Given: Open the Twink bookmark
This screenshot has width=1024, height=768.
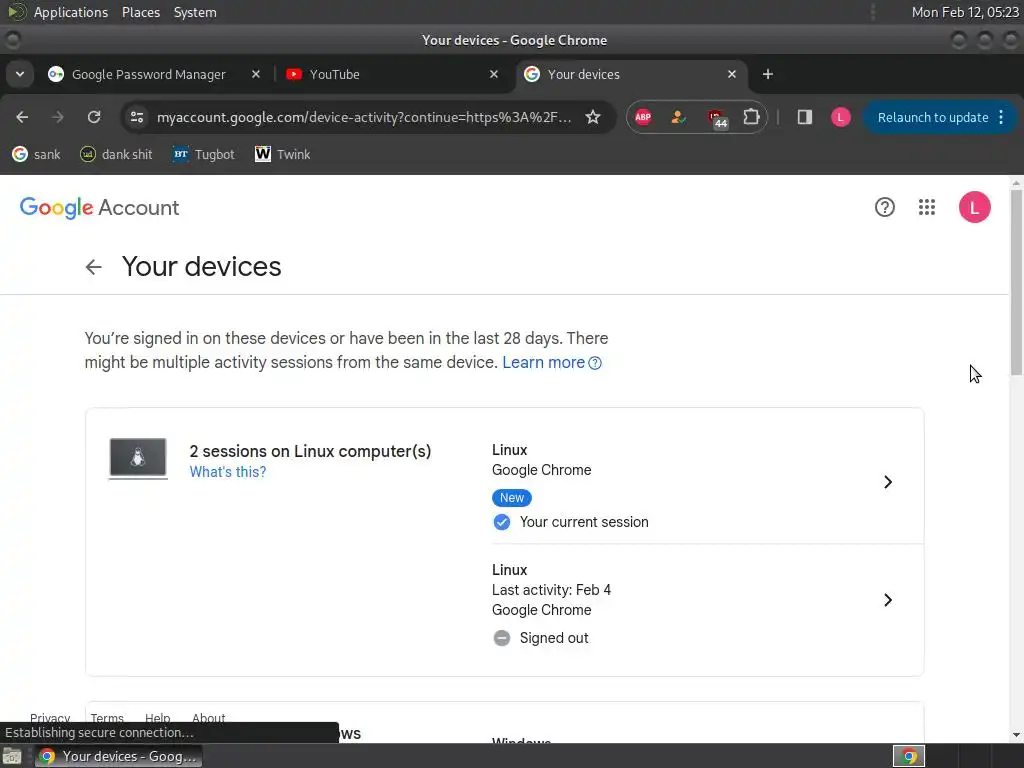Looking at the screenshot, I should [283, 155].
